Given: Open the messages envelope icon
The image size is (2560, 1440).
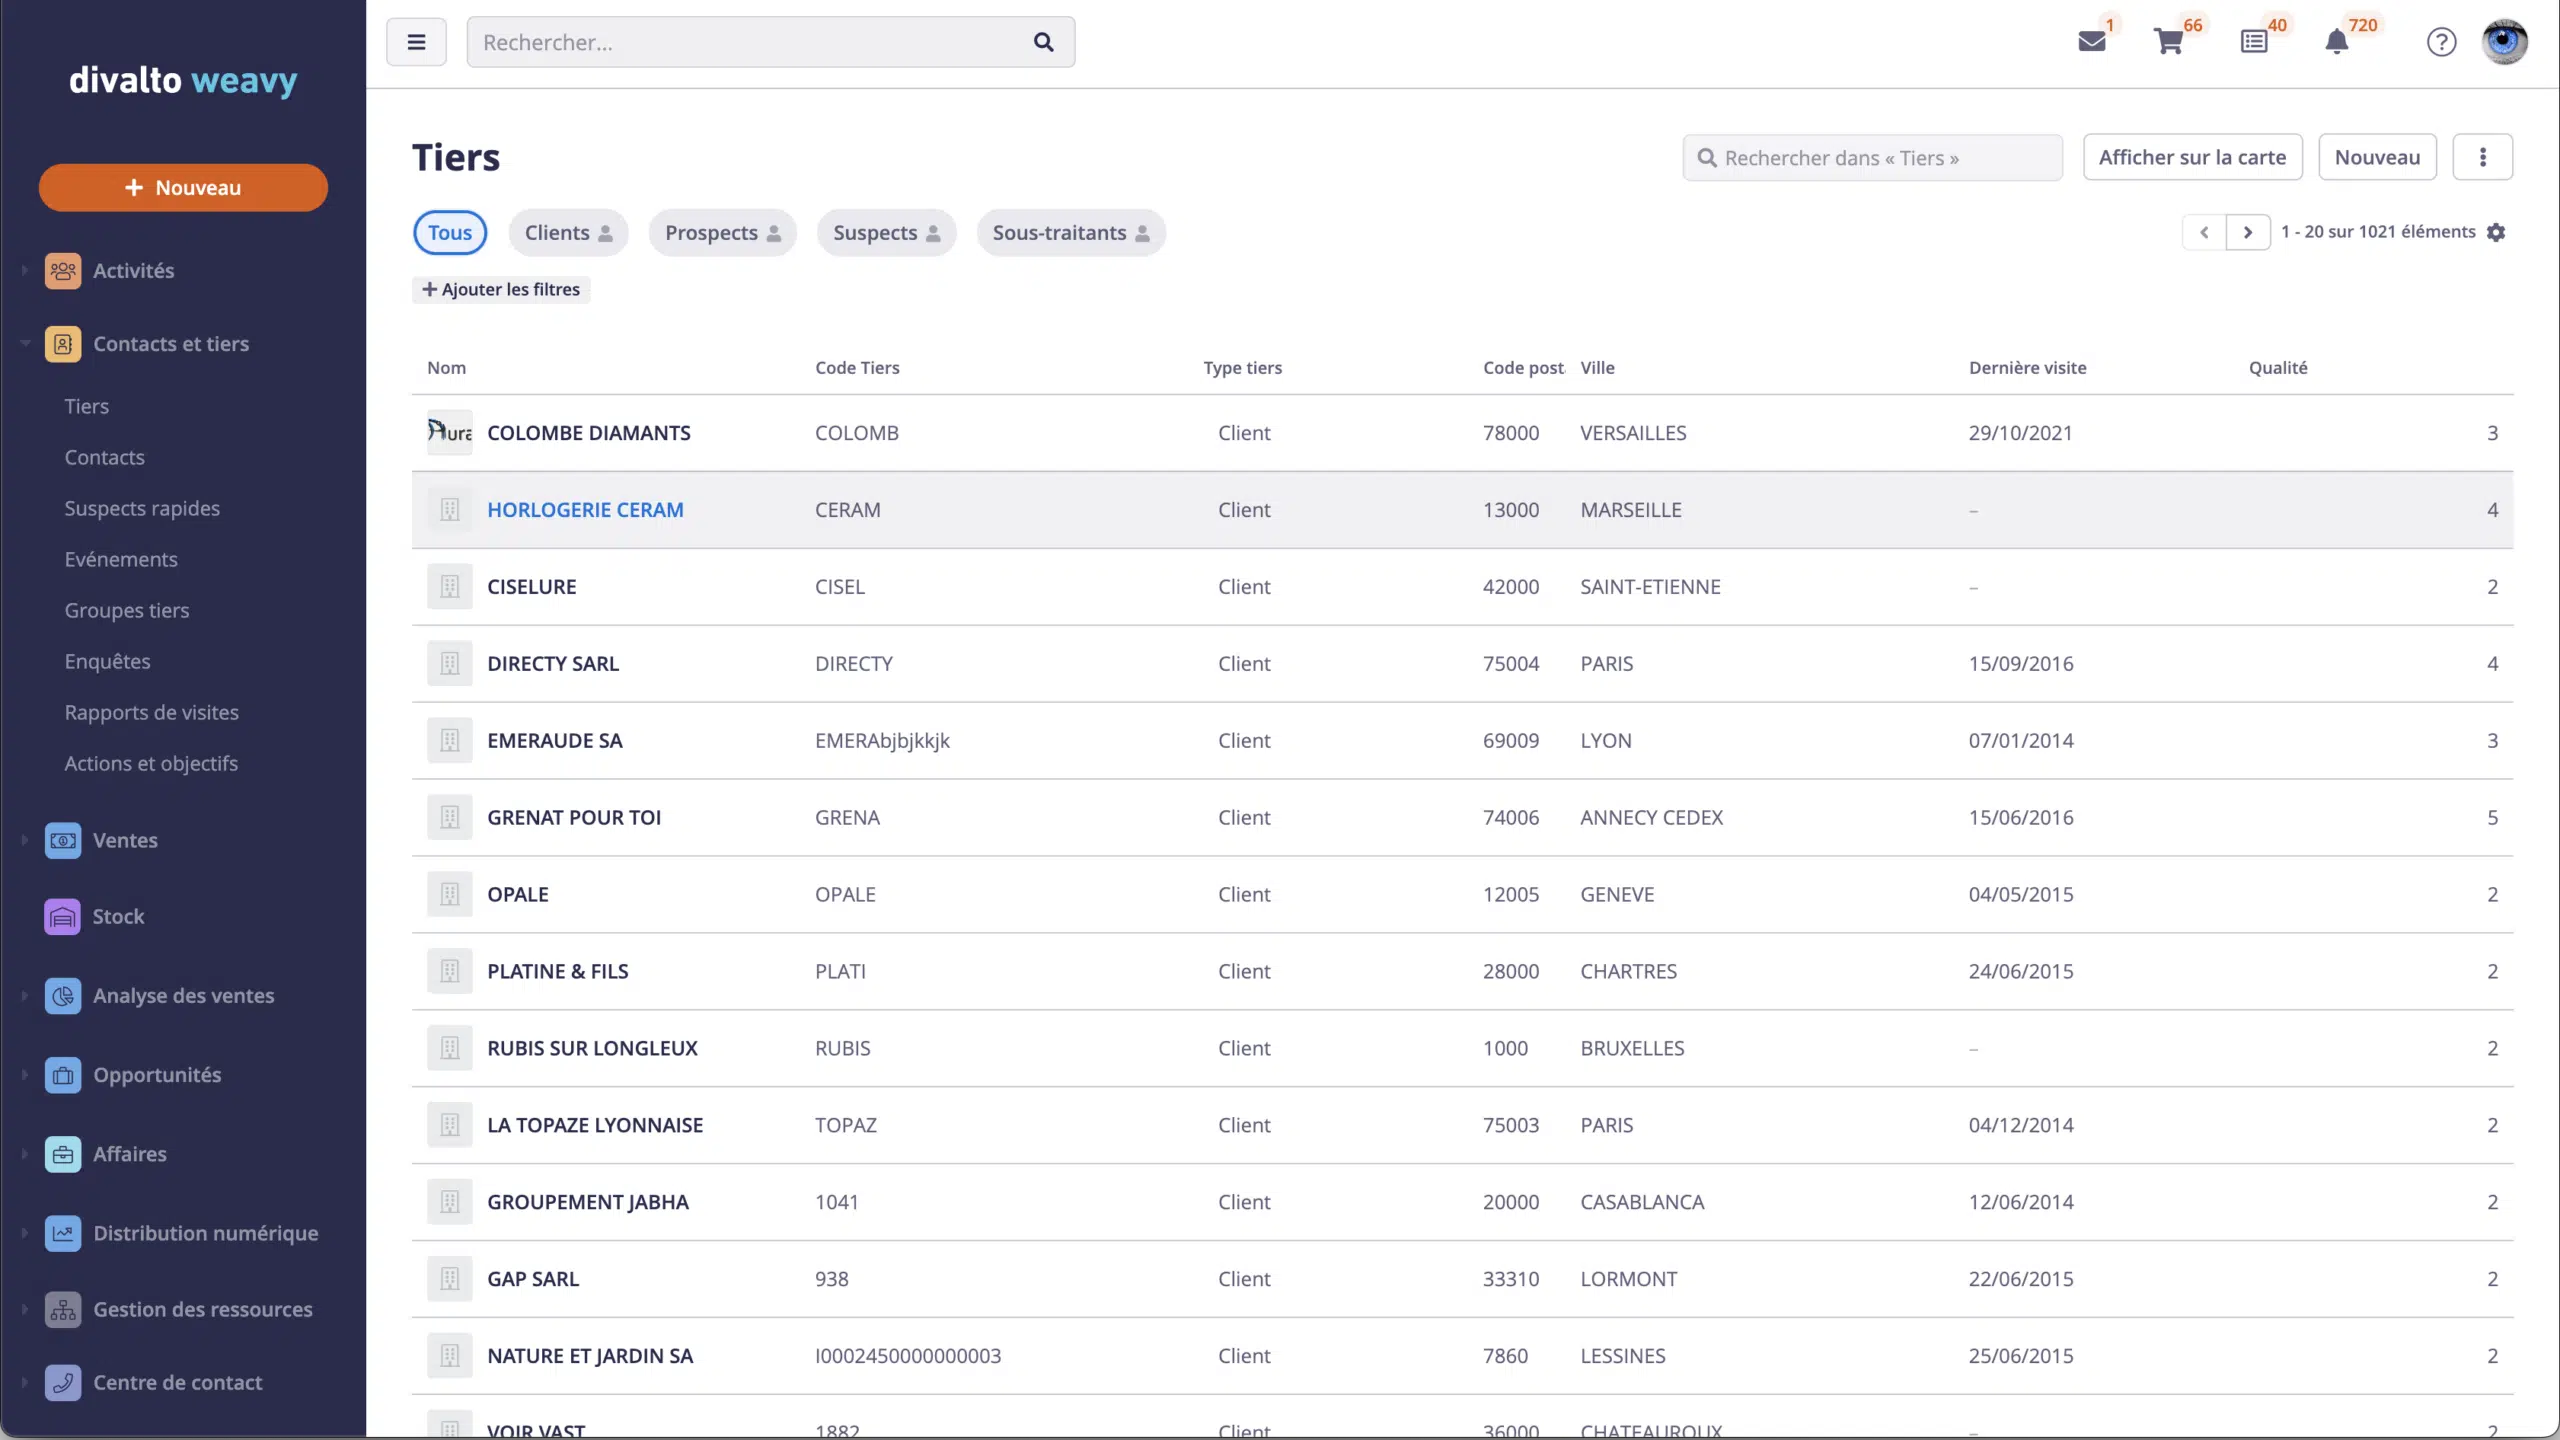Looking at the screenshot, I should point(2092,41).
